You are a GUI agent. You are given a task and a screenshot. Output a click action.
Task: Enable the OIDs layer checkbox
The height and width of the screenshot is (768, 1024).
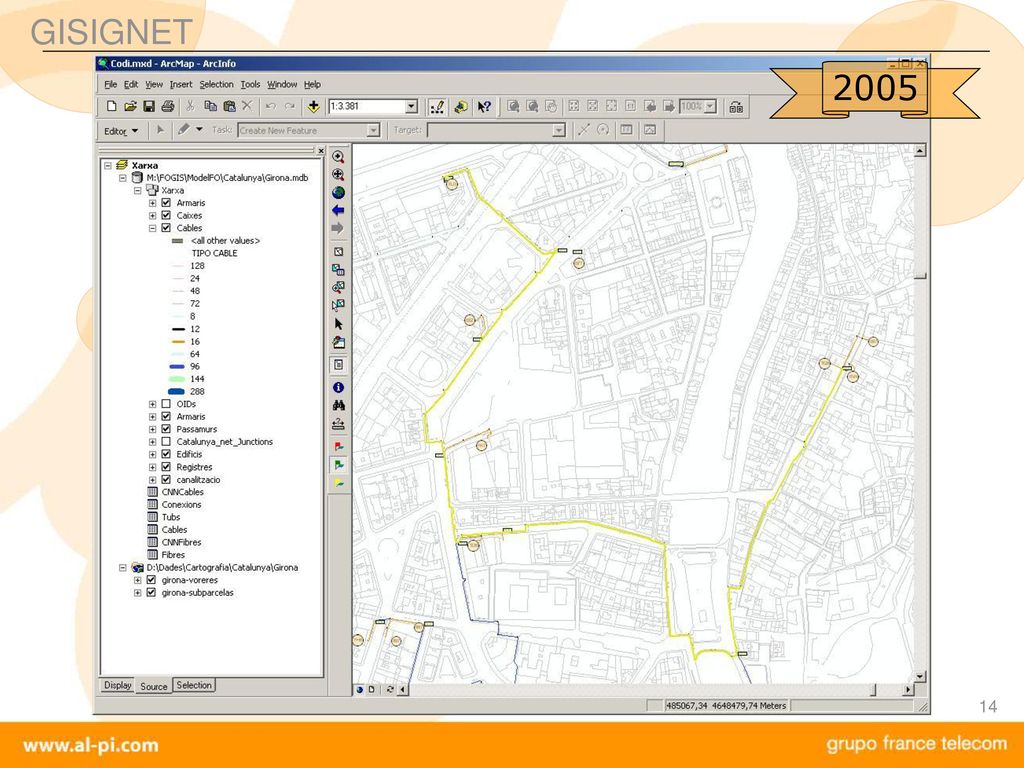point(166,404)
